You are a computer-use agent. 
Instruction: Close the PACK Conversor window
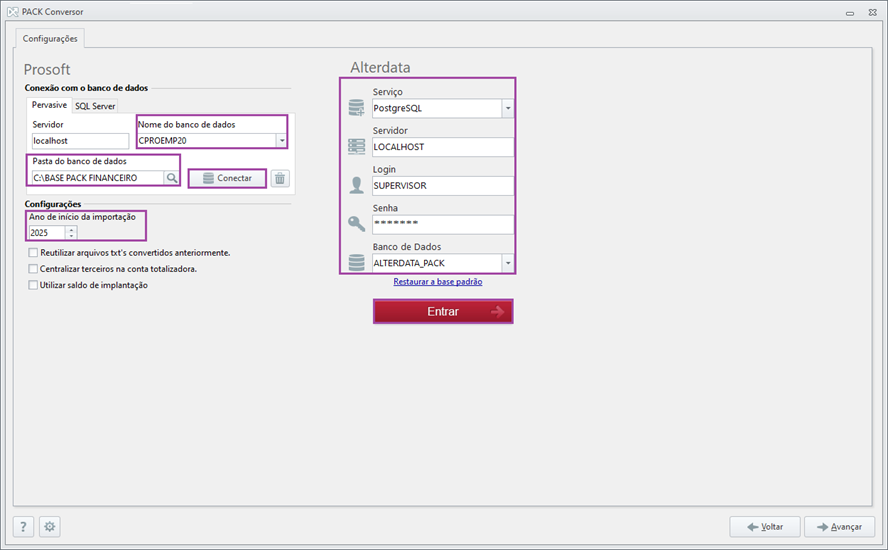pos(873,12)
